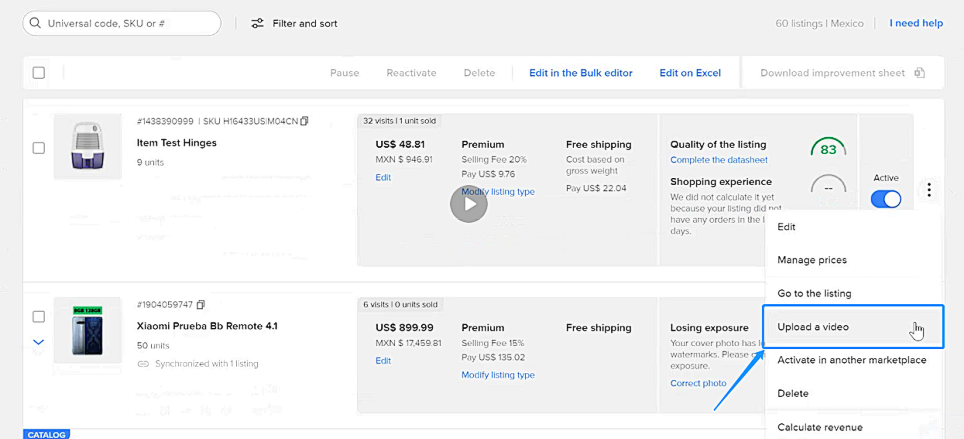
Task: Edit the US$ 899.99 price
Action: pyautogui.click(x=383, y=360)
